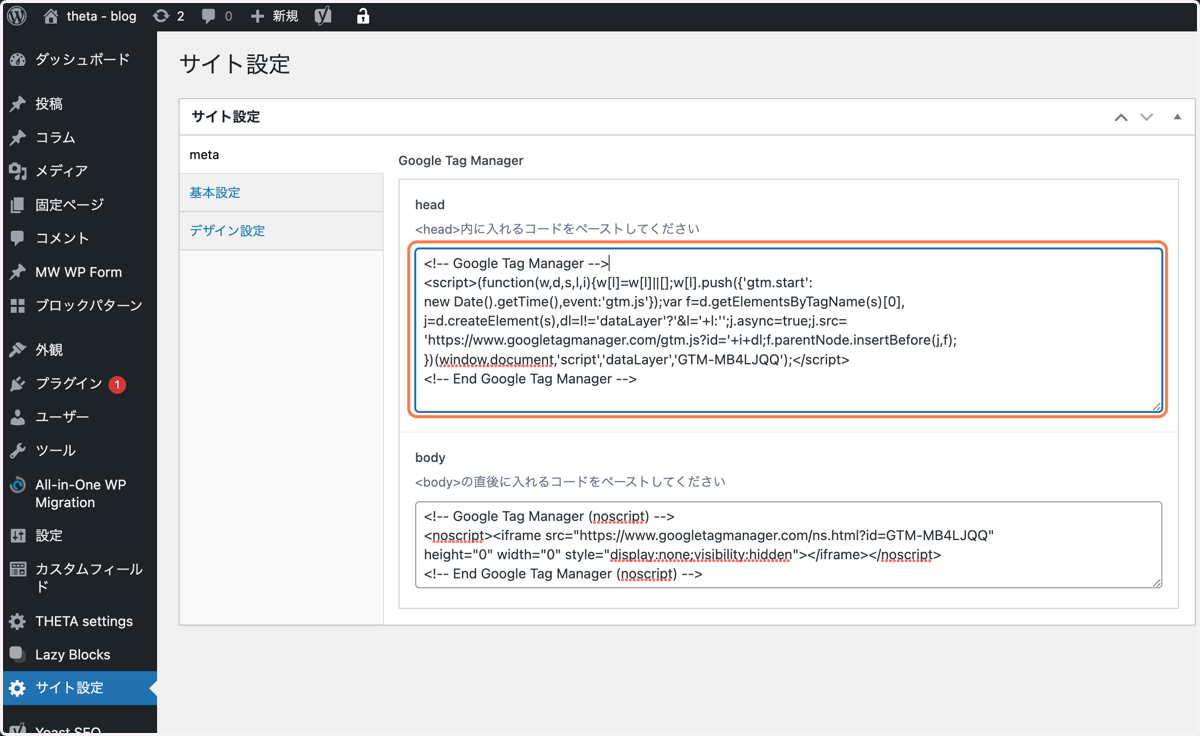Click the plugin update badge showing 1
Image resolution: width=1200 pixels, height=736 pixels.
[x=117, y=384]
